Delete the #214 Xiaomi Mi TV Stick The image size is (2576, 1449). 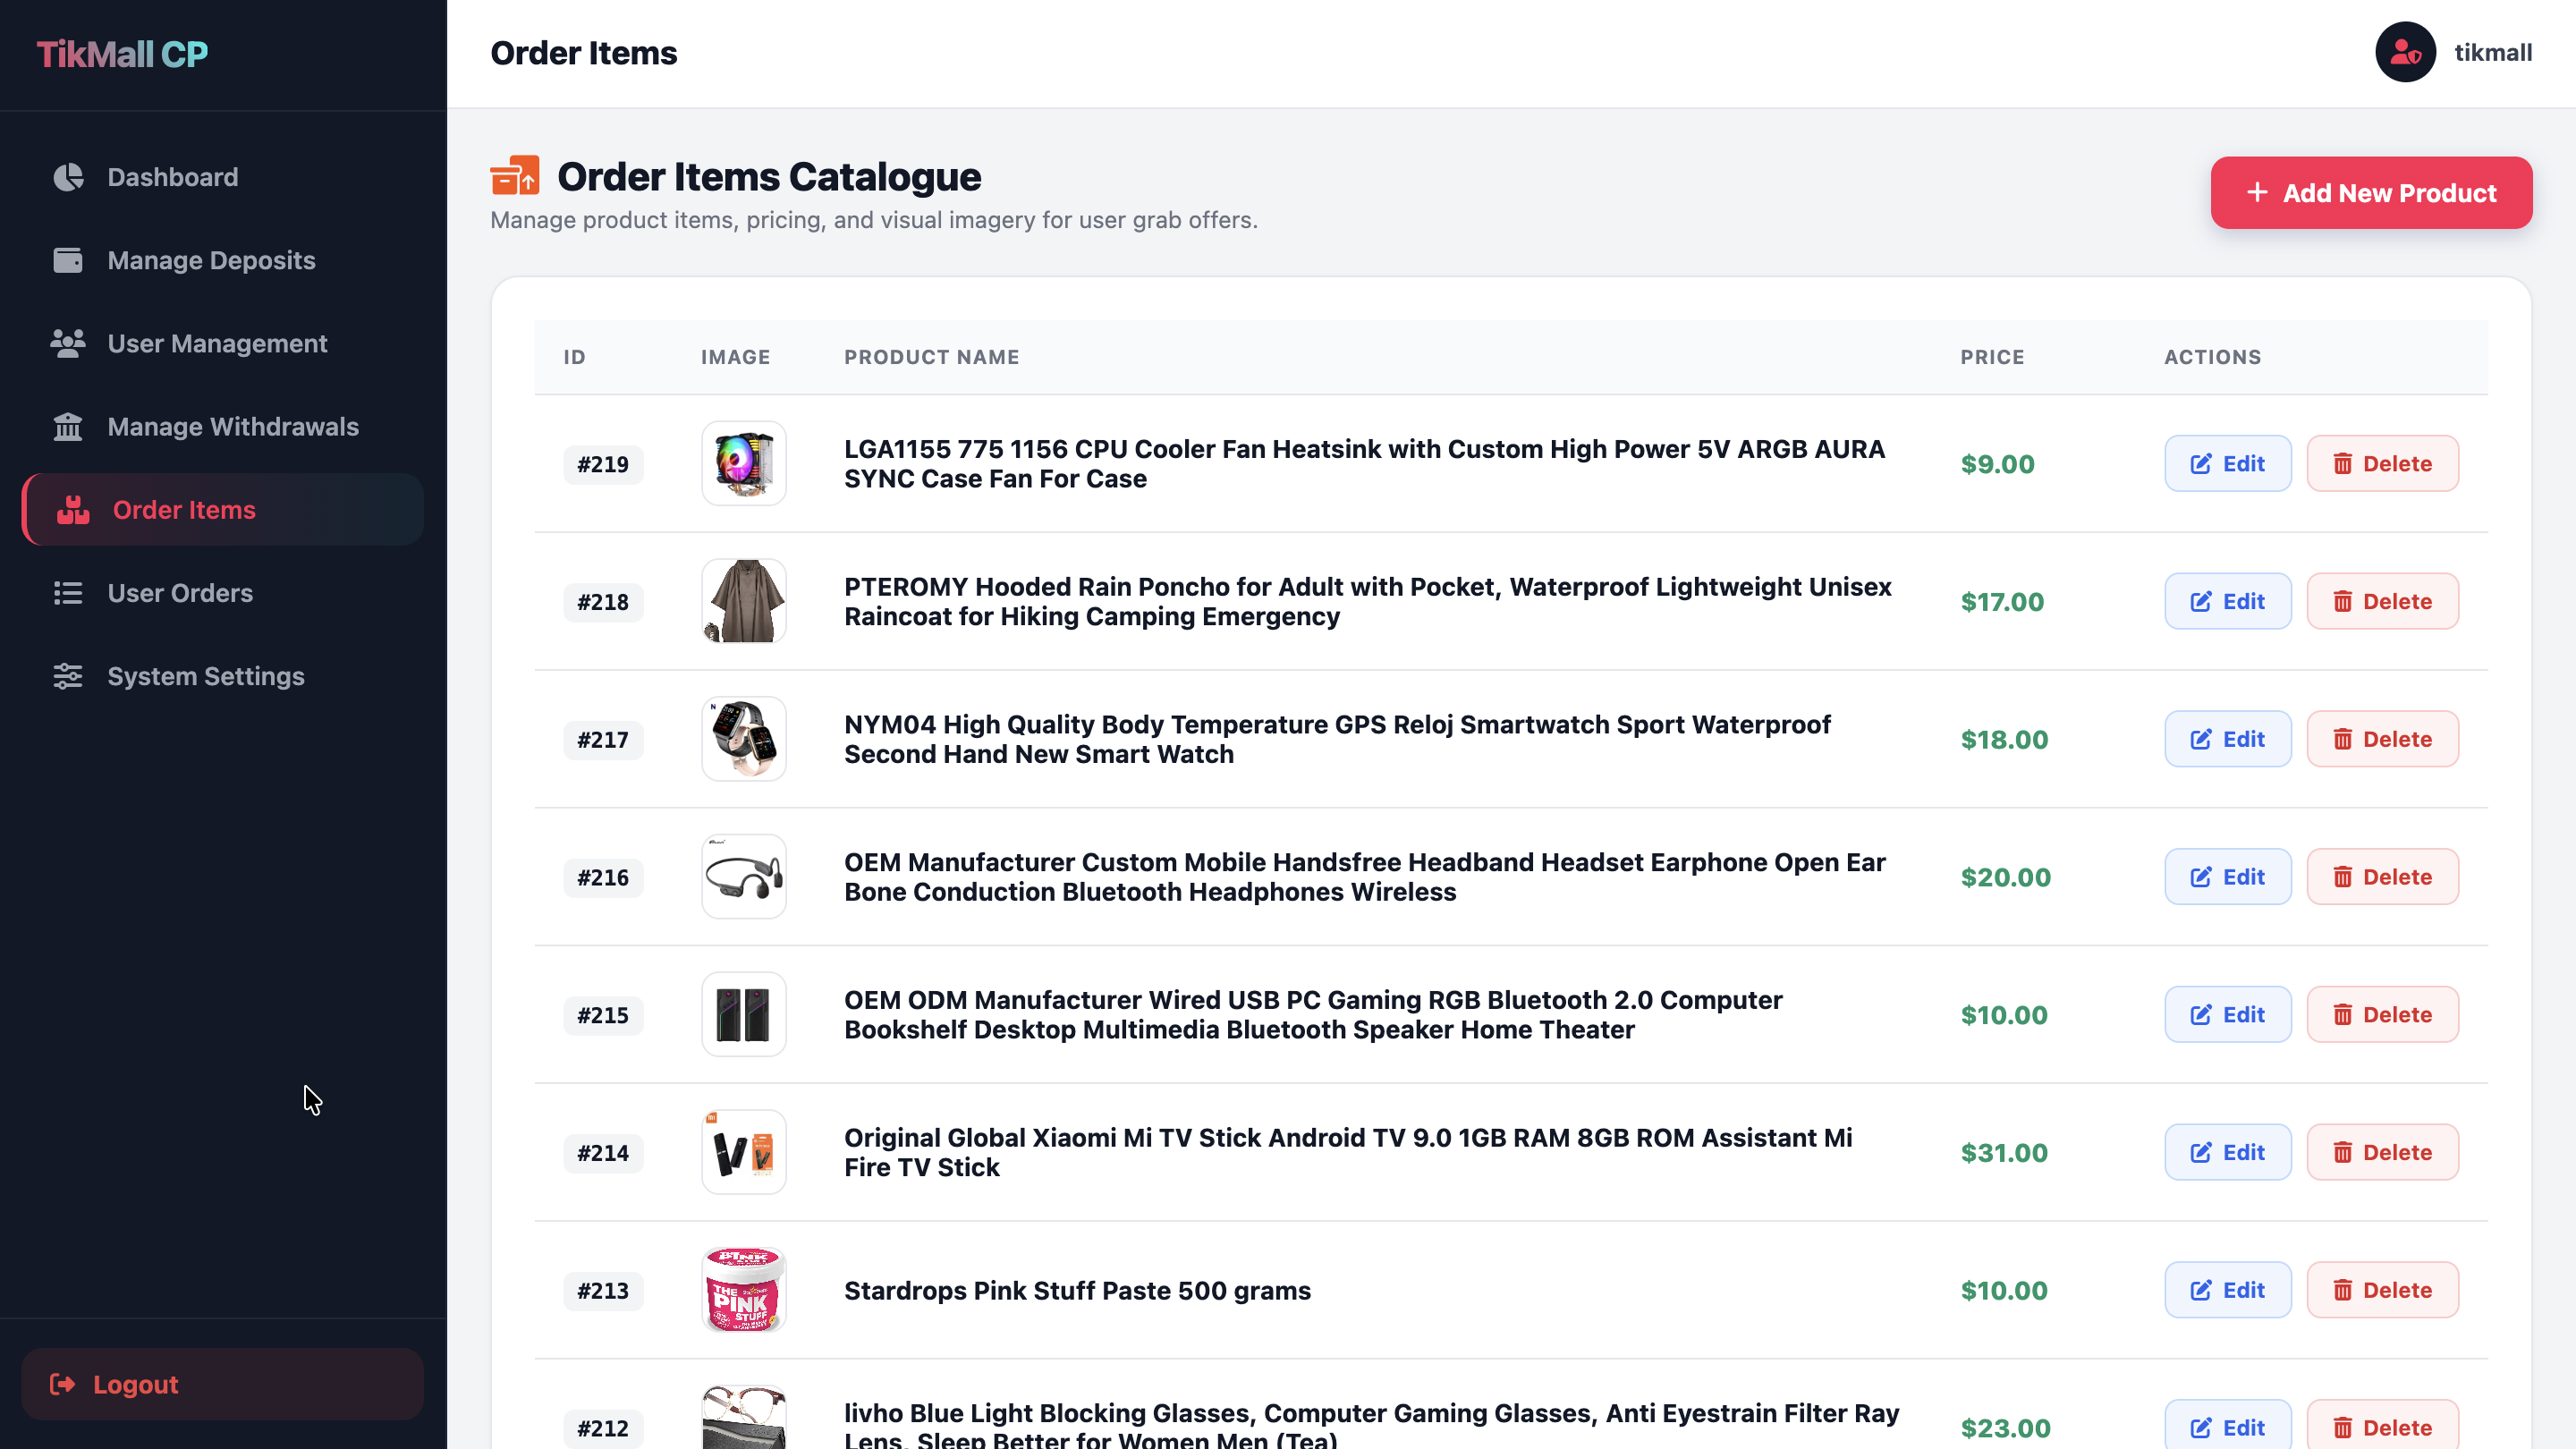click(2382, 1152)
